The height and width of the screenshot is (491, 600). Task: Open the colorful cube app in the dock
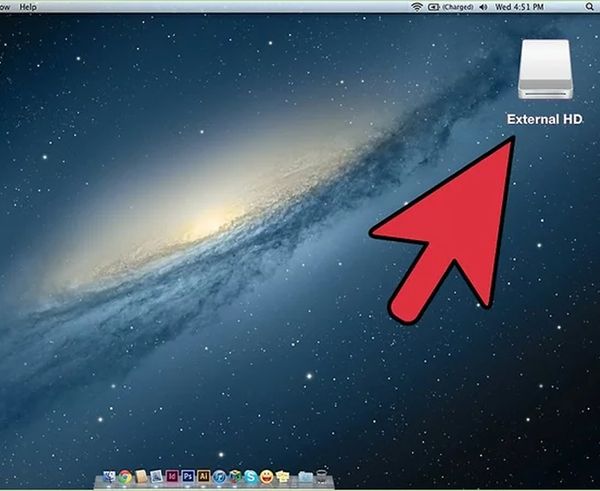coord(234,476)
